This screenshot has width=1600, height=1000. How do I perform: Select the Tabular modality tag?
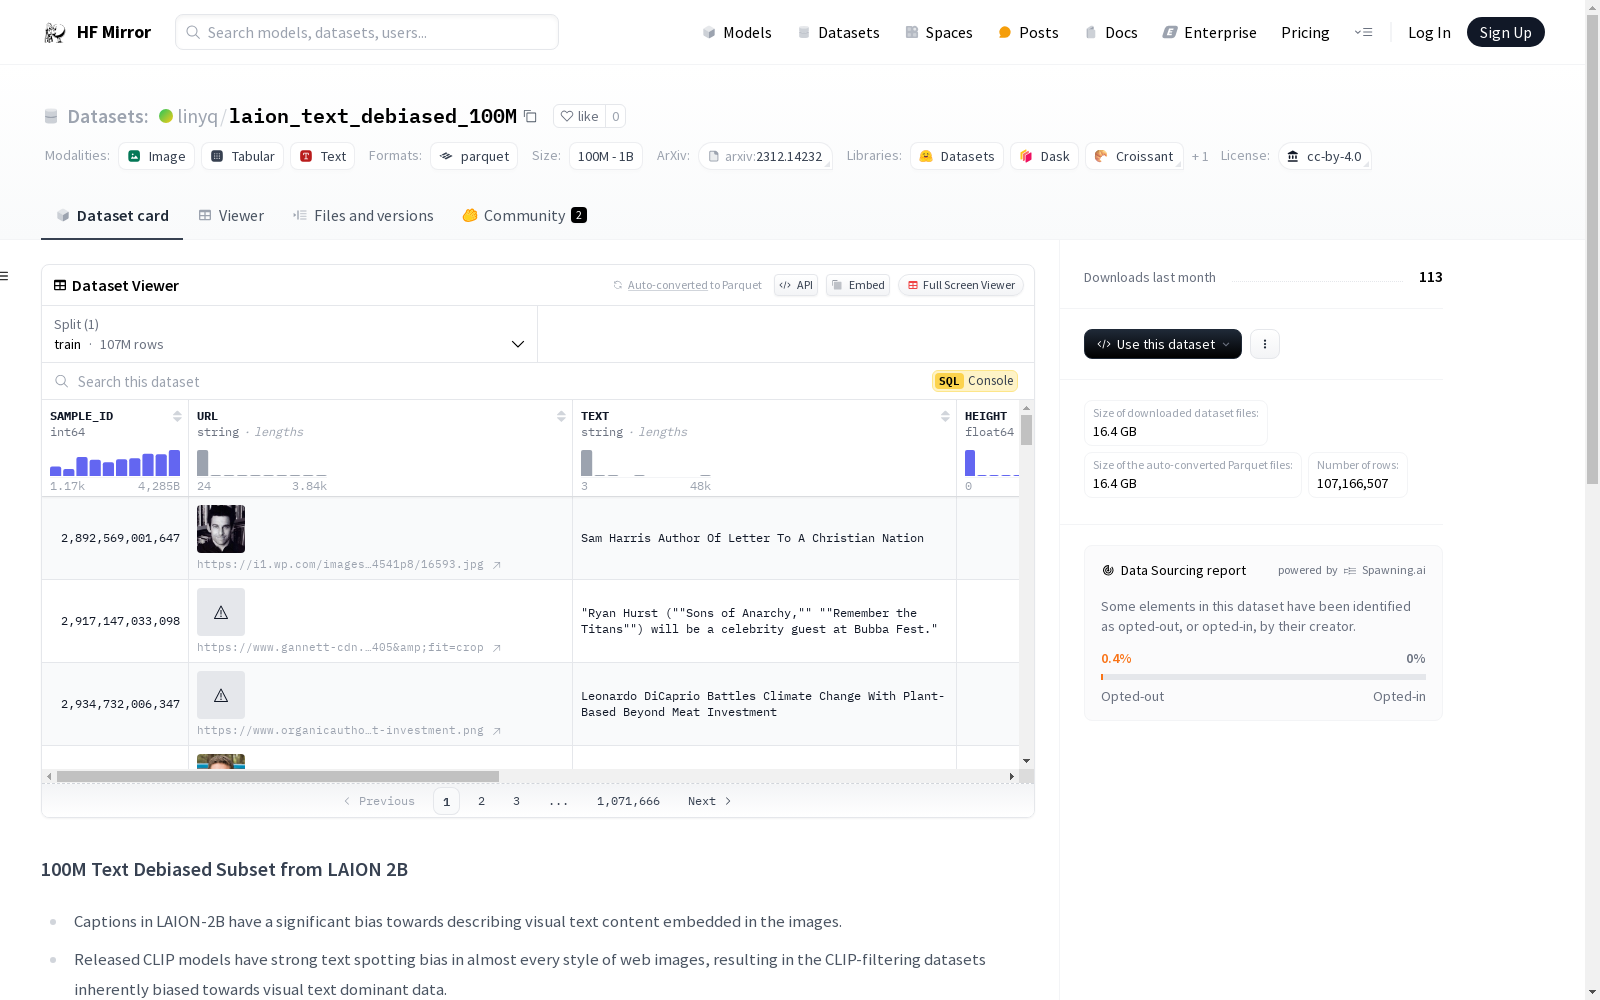coord(243,157)
